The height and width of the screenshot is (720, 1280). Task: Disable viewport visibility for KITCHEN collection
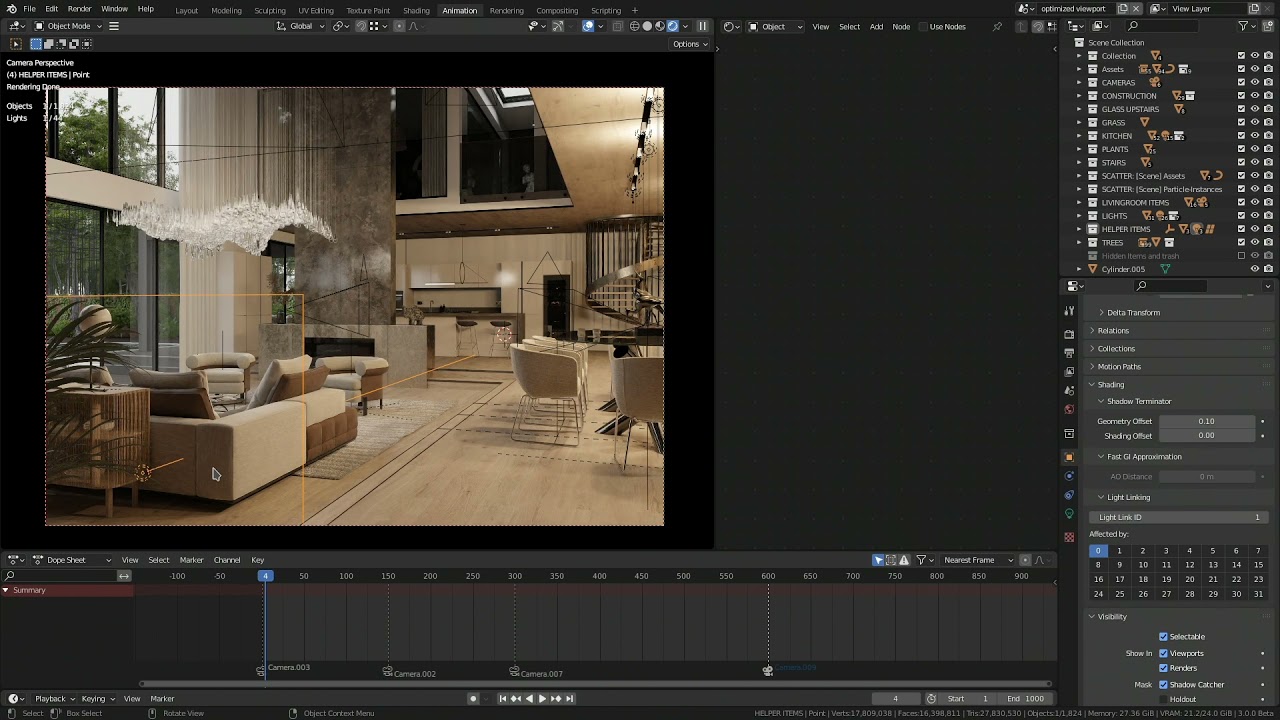pos(1254,136)
